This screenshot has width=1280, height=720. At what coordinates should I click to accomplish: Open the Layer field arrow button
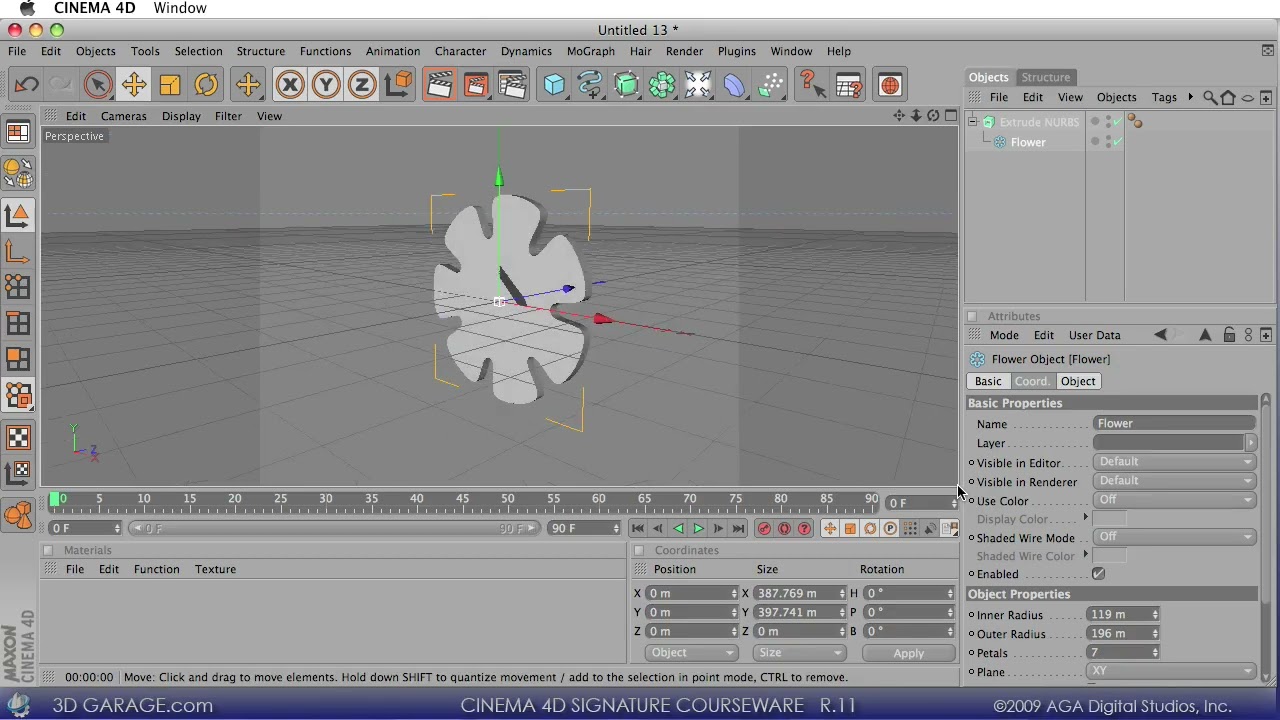pyautogui.click(x=1250, y=443)
